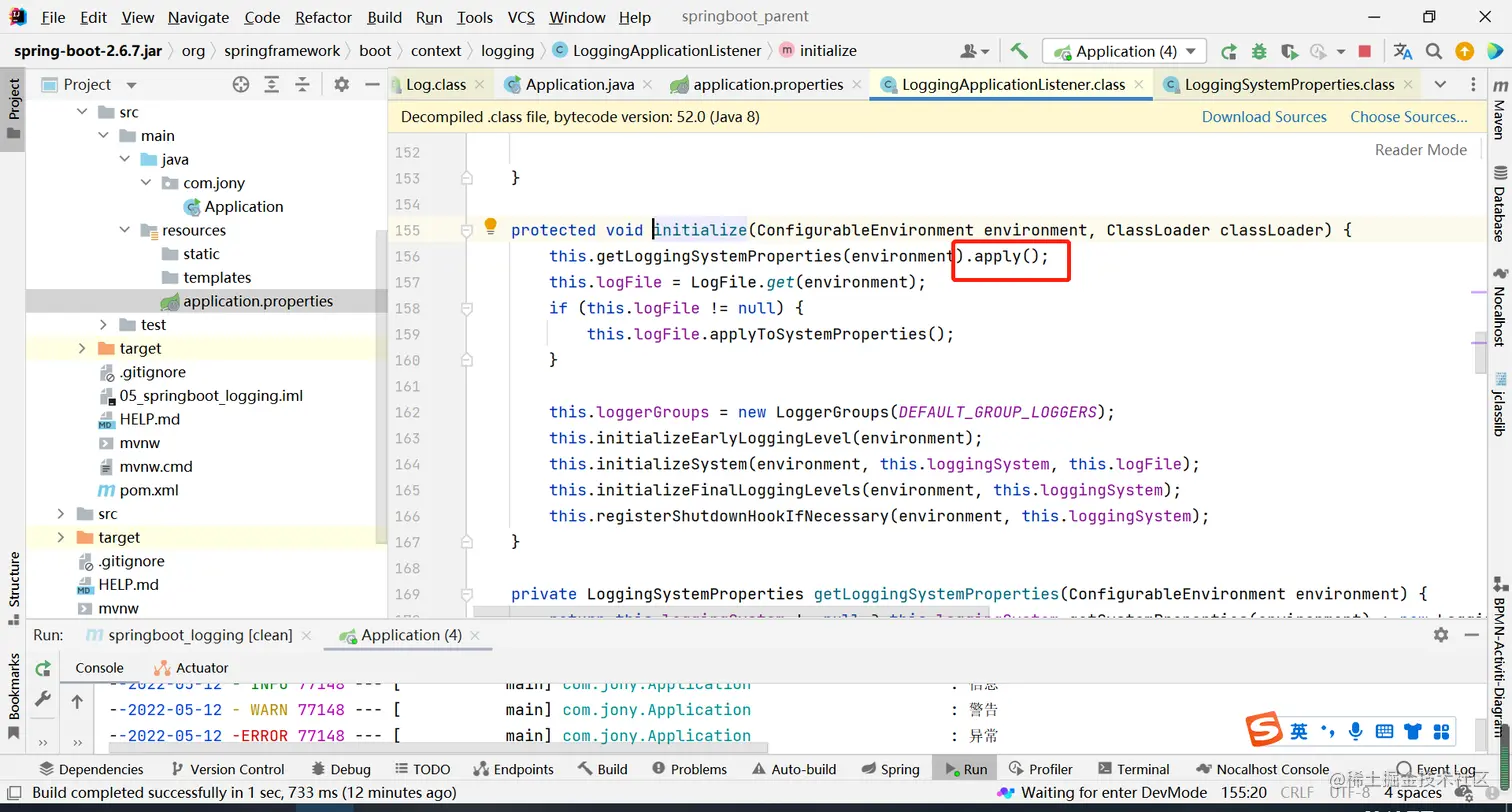Screen dimensions: 1512x812
Task: Click the Build Project hammer icon
Action: coord(1019,51)
